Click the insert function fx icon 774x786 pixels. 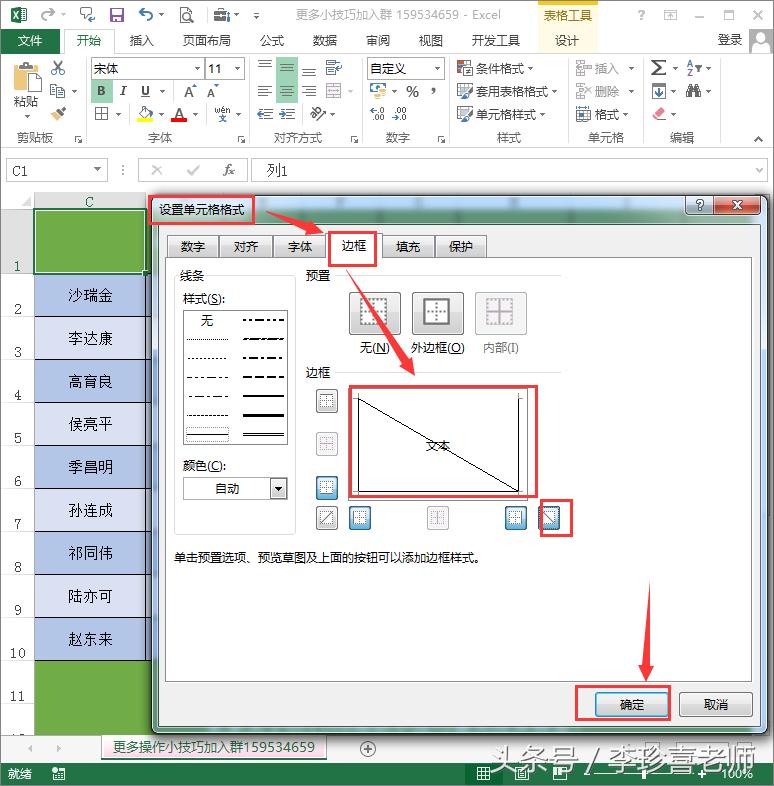229,170
